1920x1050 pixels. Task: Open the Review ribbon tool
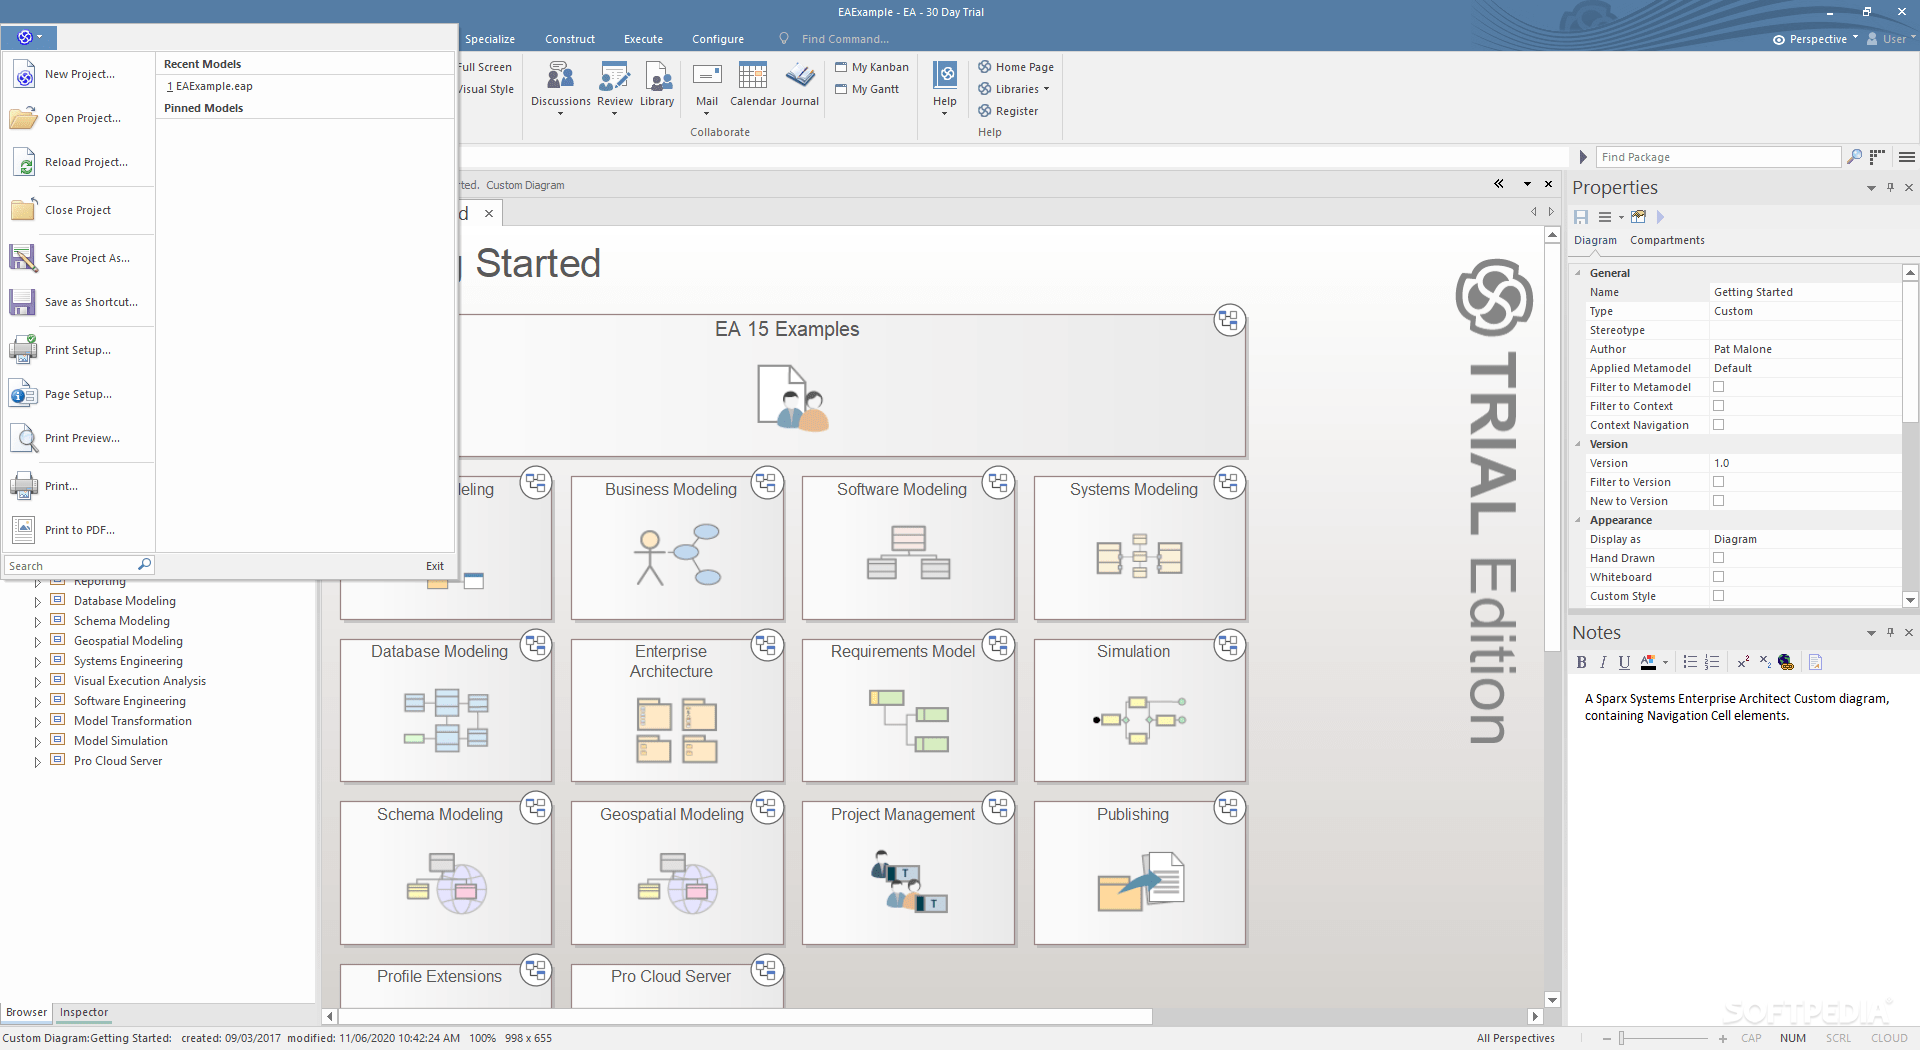point(615,88)
